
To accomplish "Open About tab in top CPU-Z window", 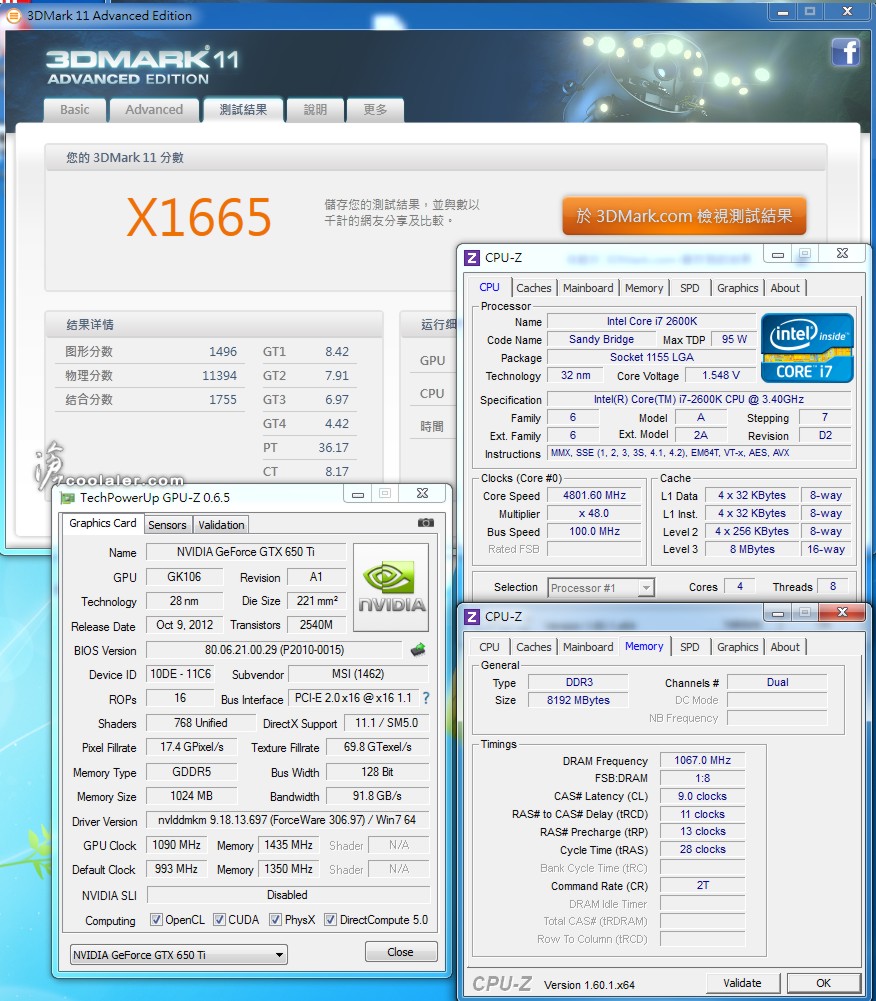I will pyautogui.click(x=785, y=288).
